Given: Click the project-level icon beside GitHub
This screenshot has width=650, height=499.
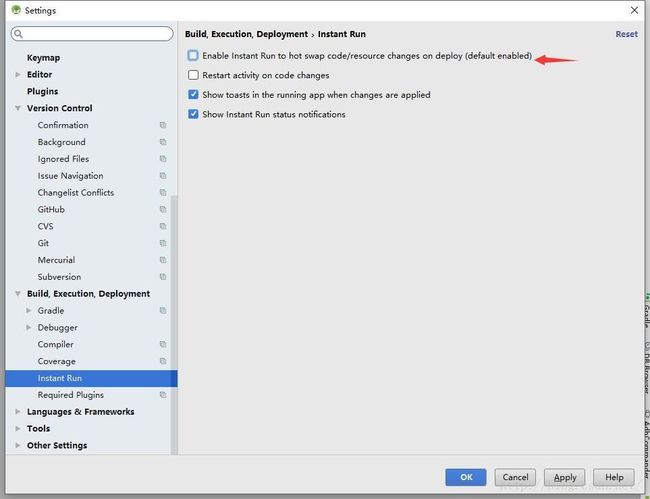Looking at the screenshot, I should (x=163, y=210).
